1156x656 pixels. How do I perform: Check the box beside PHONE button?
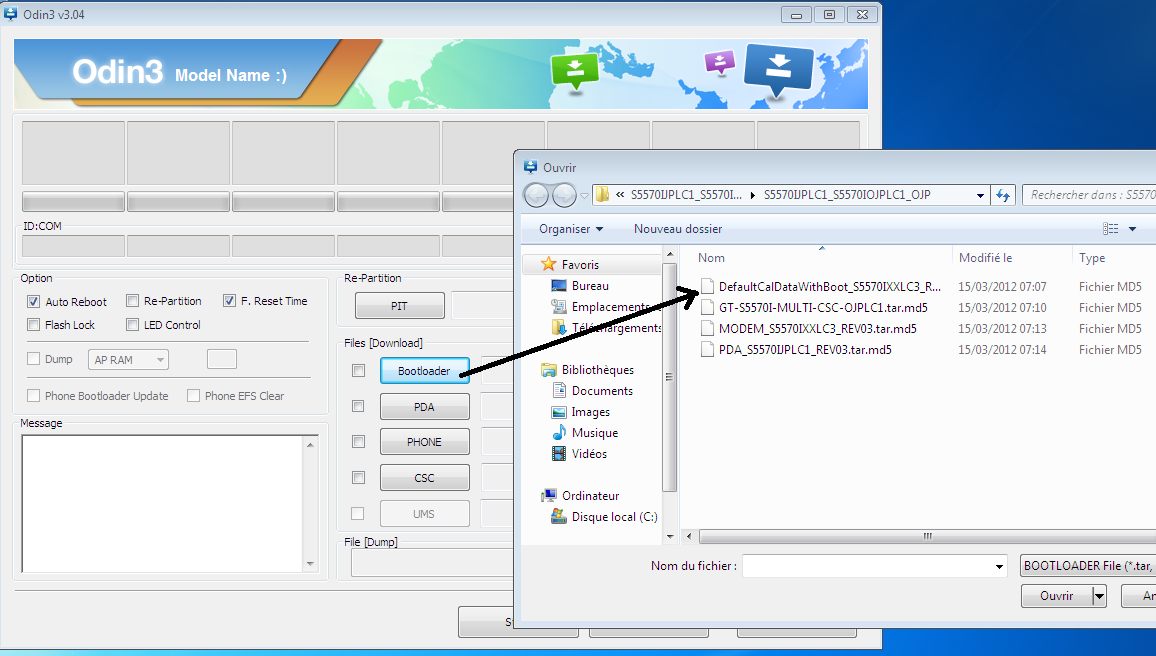coord(358,442)
